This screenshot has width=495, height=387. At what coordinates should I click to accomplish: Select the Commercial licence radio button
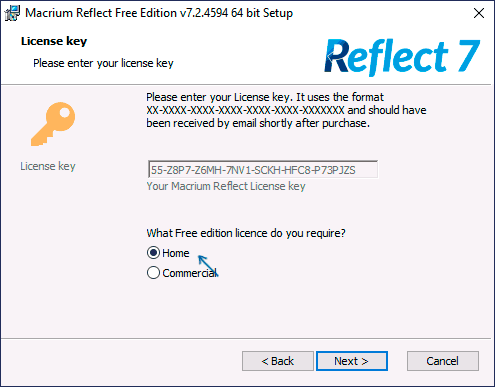(x=153, y=273)
